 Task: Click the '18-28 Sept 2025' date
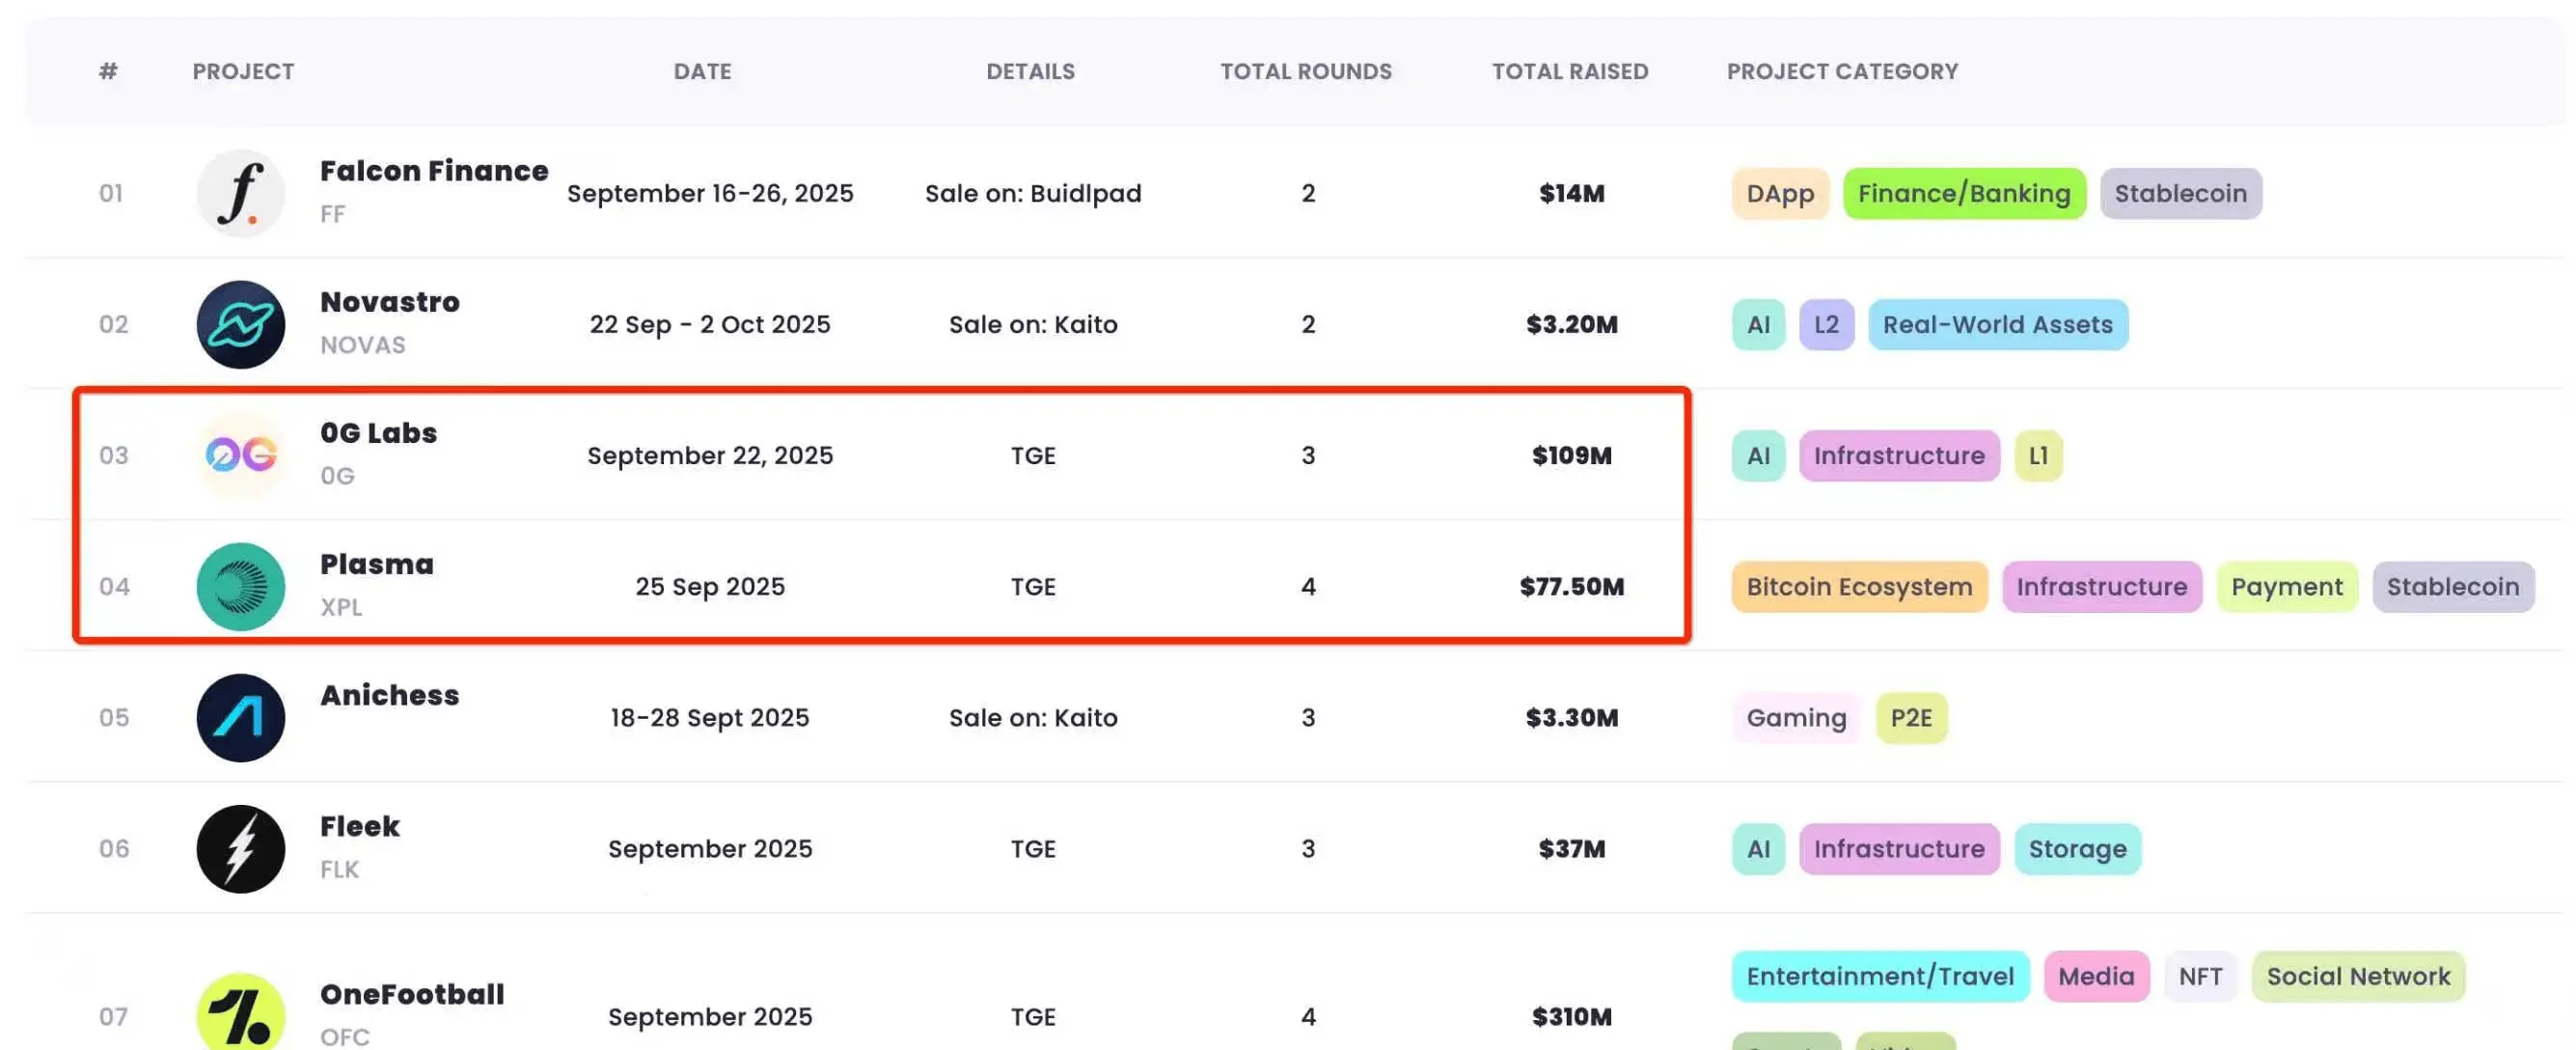710,717
